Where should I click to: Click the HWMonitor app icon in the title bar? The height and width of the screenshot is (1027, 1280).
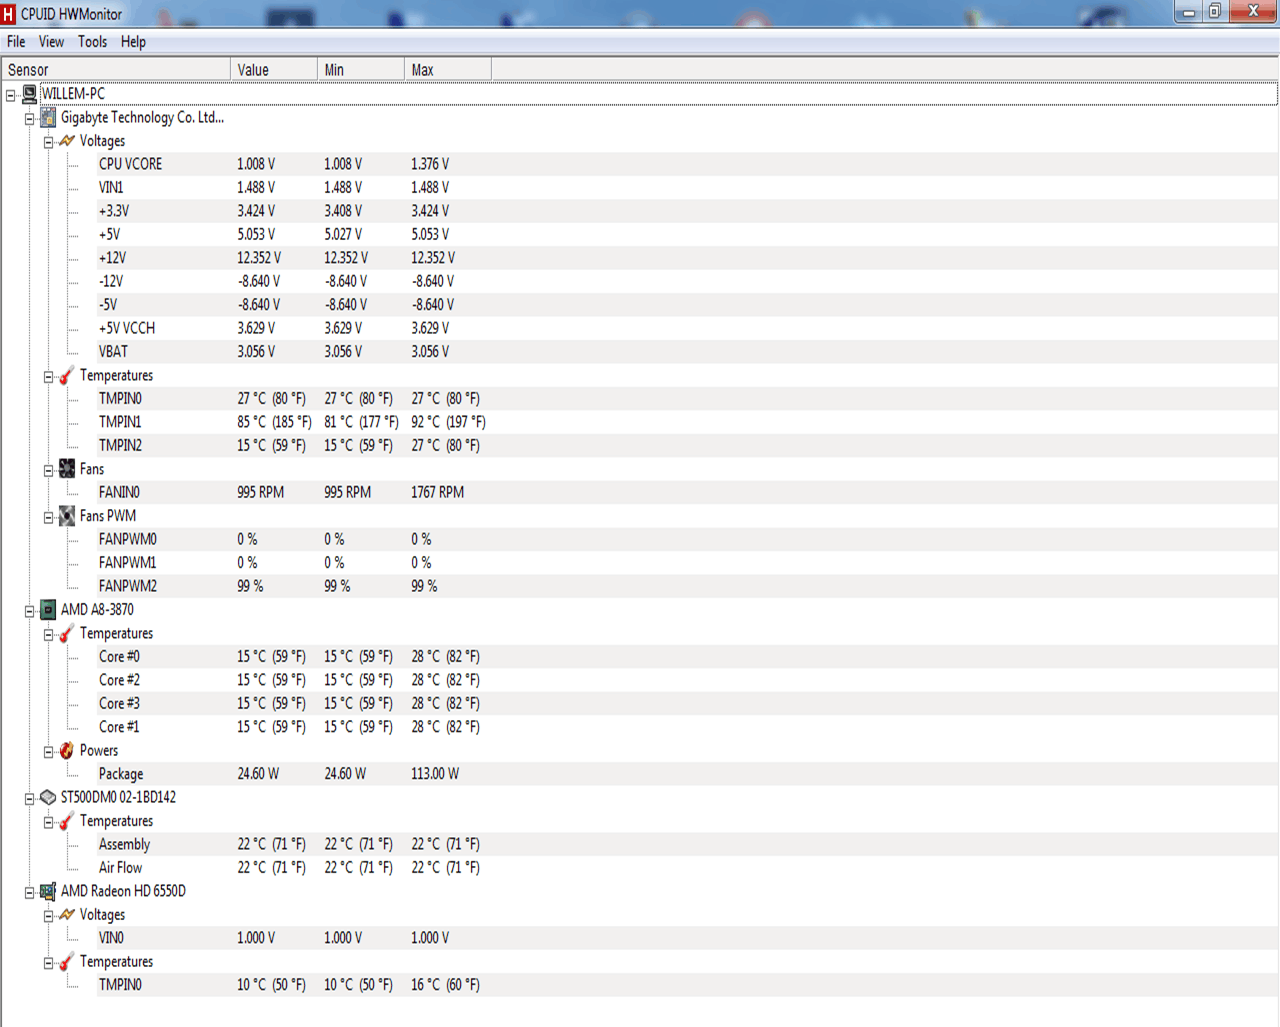(x=9, y=14)
